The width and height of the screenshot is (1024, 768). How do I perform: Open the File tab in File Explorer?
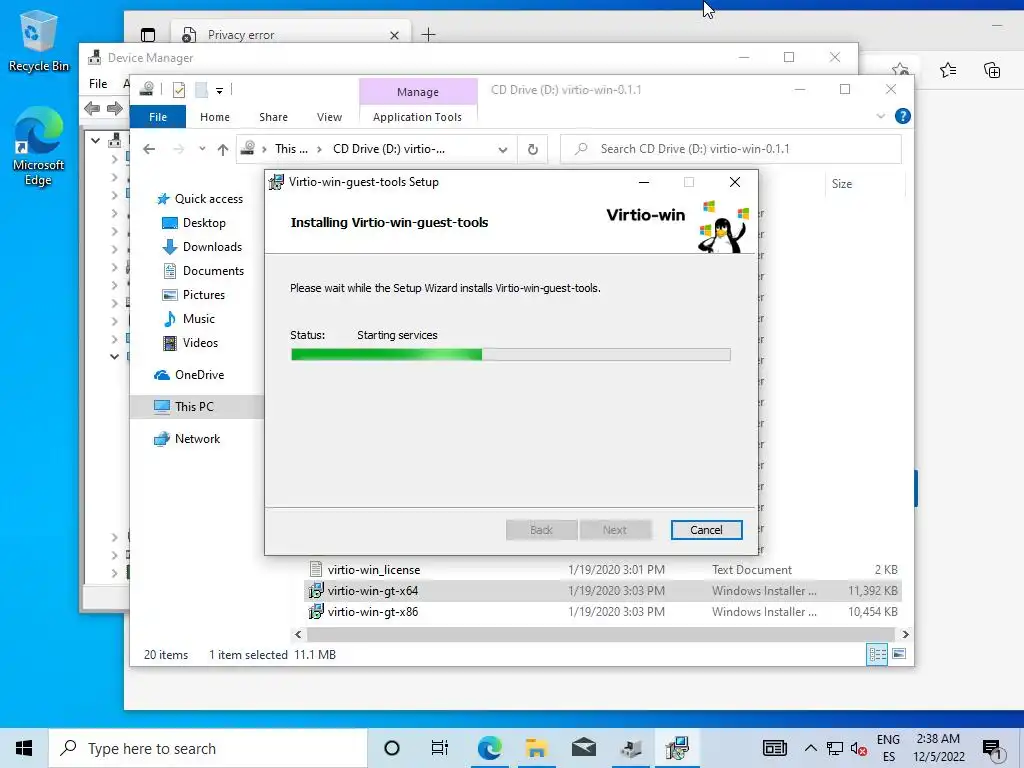tap(158, 117)
